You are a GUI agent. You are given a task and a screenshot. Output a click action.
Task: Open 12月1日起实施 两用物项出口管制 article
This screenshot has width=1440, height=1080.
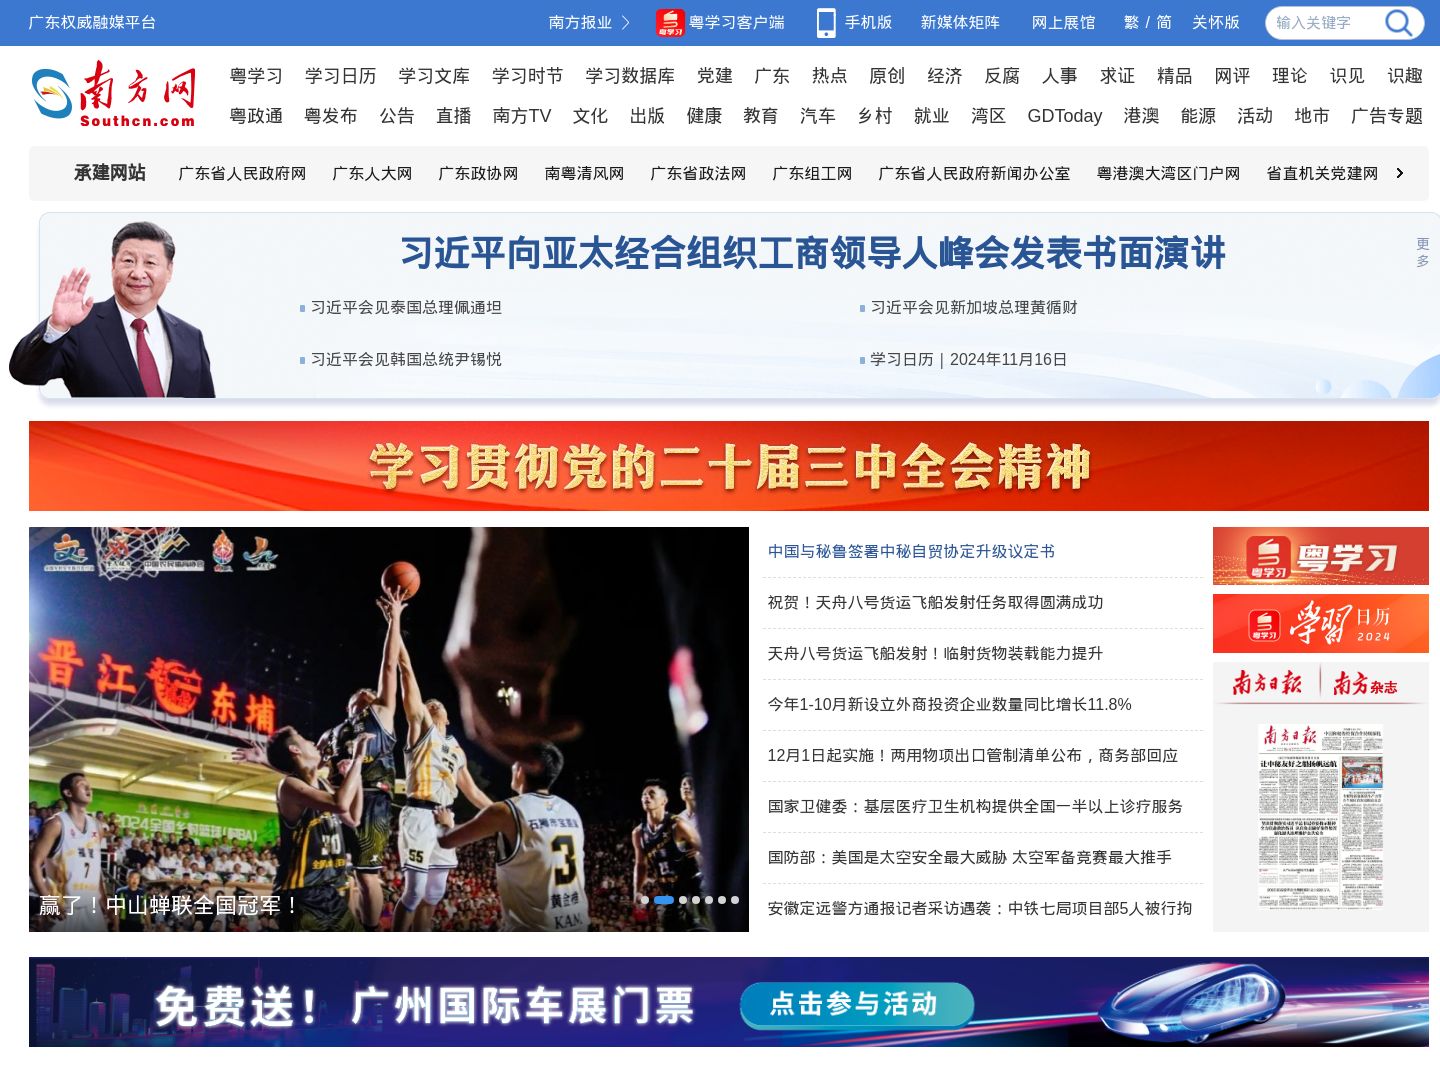click(972, 755)
